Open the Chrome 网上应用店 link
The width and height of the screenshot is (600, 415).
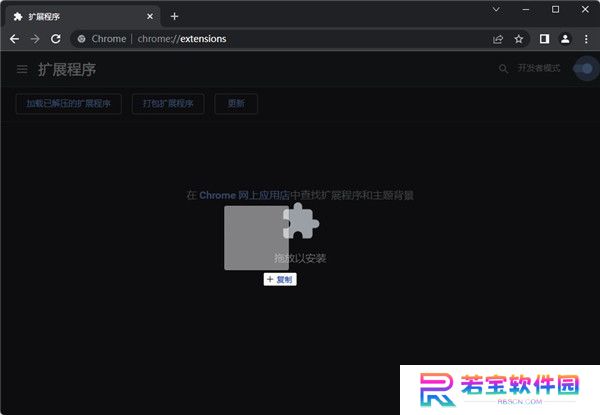[x=244, y=195]
